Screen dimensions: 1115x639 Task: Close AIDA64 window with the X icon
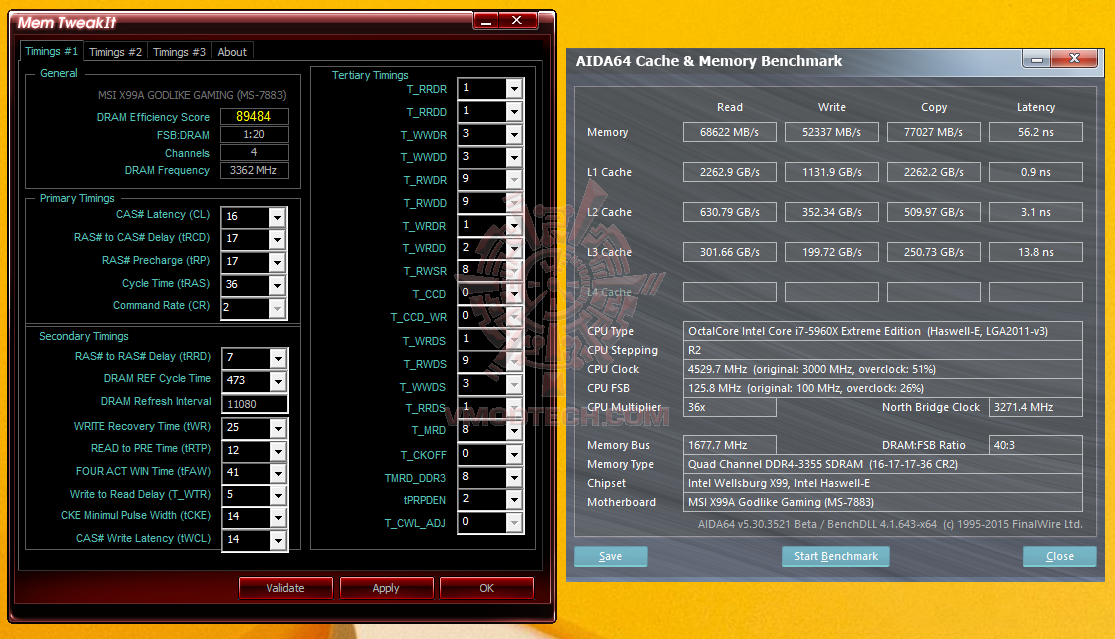click(x=1074, y=58)
